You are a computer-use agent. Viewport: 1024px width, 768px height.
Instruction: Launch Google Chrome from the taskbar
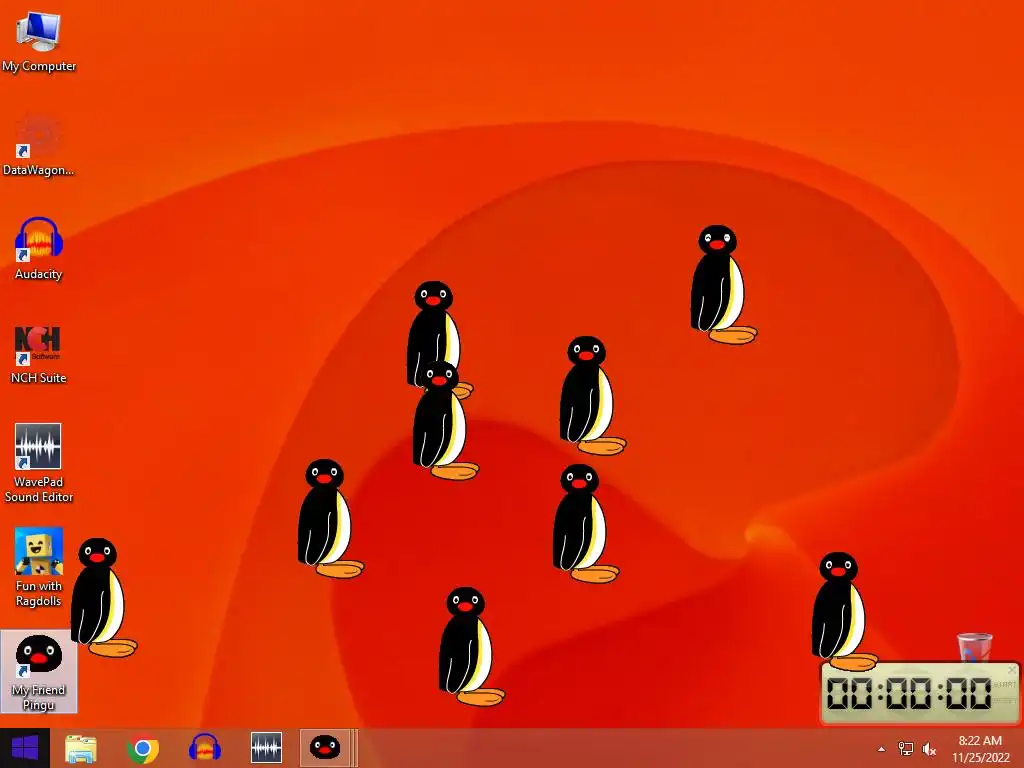(x=143, y=748)
